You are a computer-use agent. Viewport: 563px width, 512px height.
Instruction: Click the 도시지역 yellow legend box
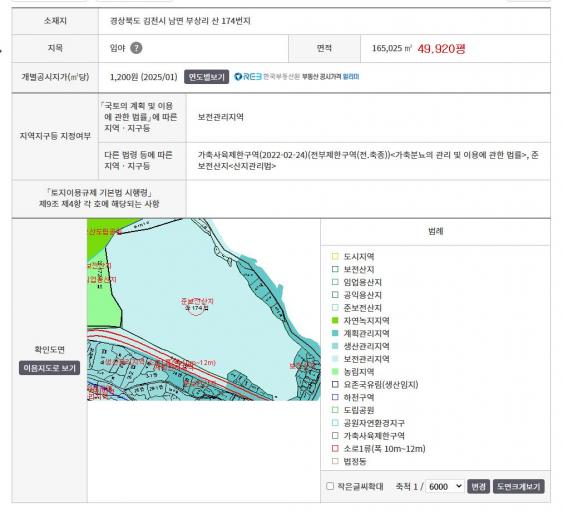point(335,256)
